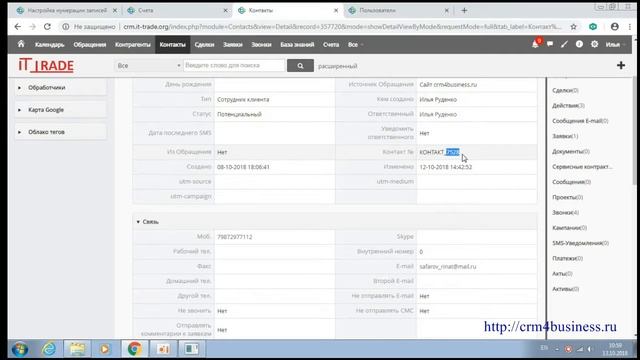Viewport: 640px width, 360px height.
Task: Expand the Облако тегов sidebar section
Action: tap(61, 132)
